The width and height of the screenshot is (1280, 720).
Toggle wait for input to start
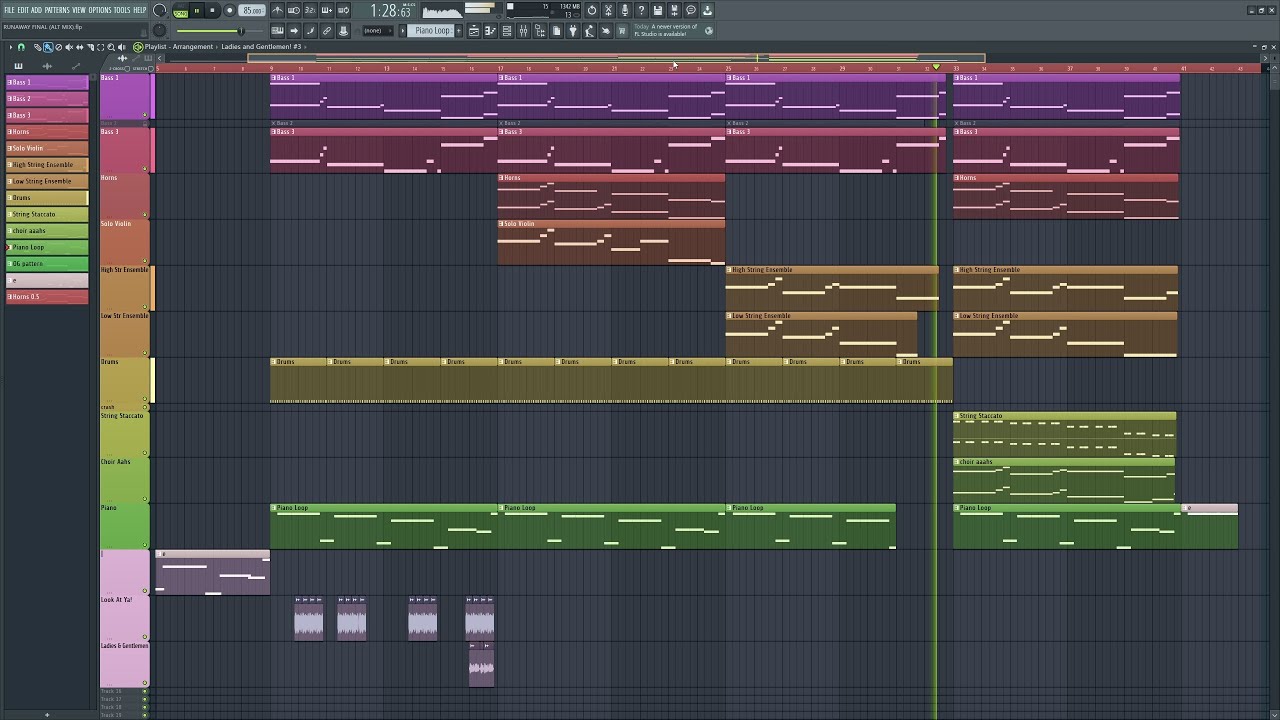coord(294,10)
